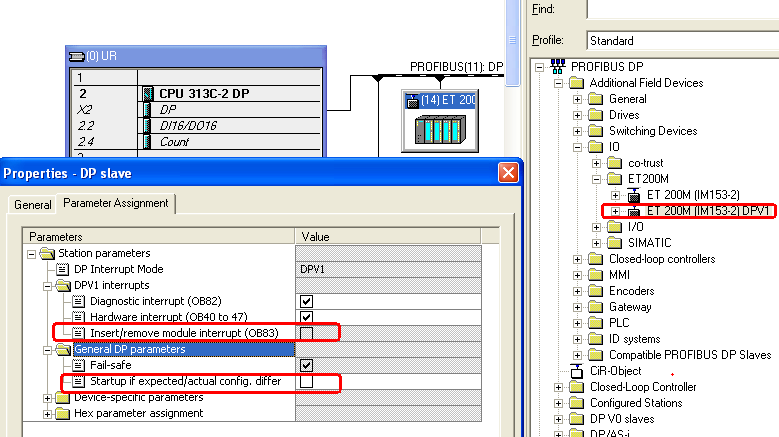Select the Closed-Loop Controller folder
The width and height of the screenshot is (779, 437).
click(643, 387)
